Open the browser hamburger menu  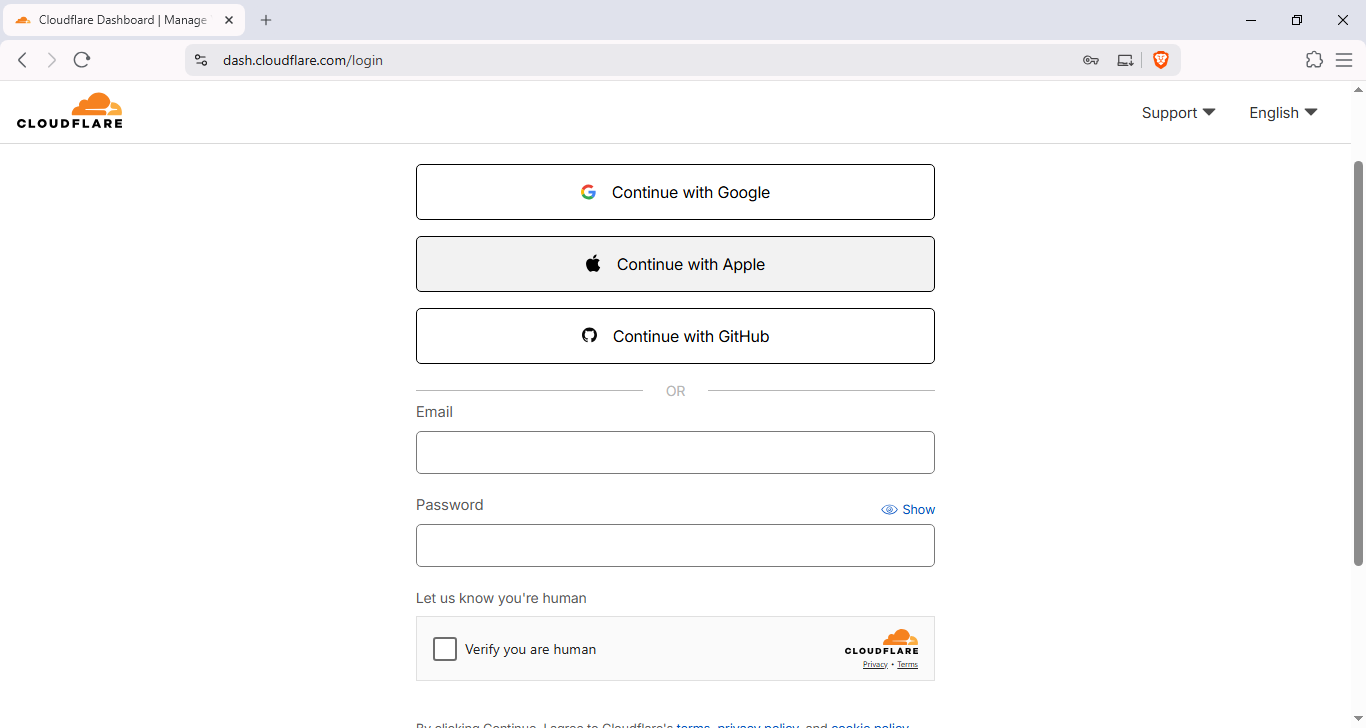(x=1344, y=60)
